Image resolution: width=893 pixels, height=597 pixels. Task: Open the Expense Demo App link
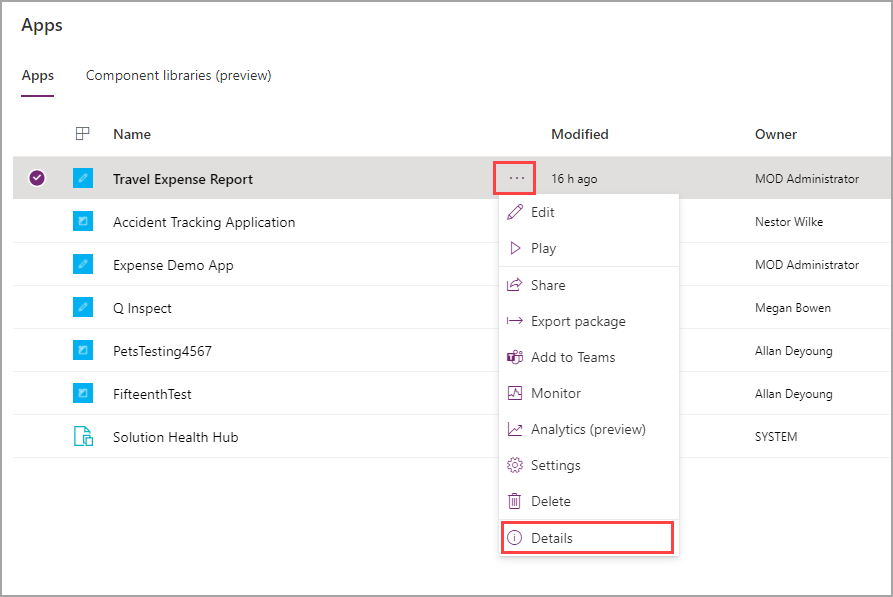coord(173,265)
